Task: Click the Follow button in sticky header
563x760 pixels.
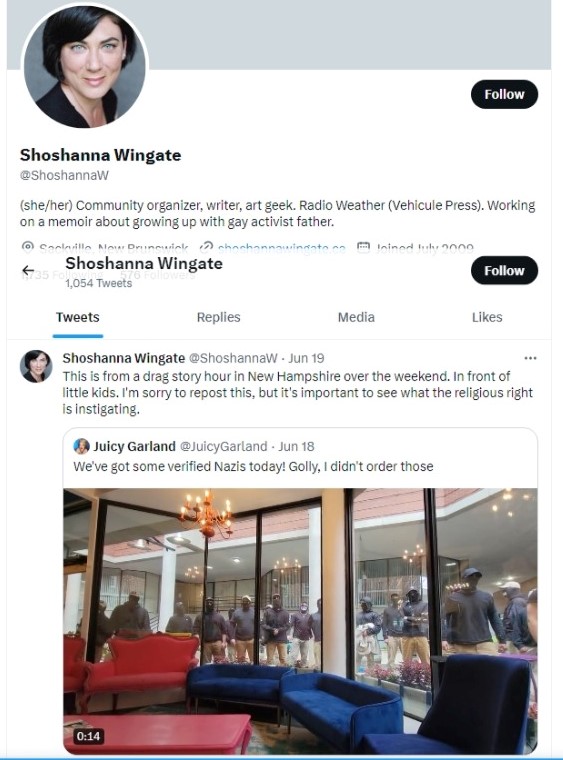Action: point(504,270)
